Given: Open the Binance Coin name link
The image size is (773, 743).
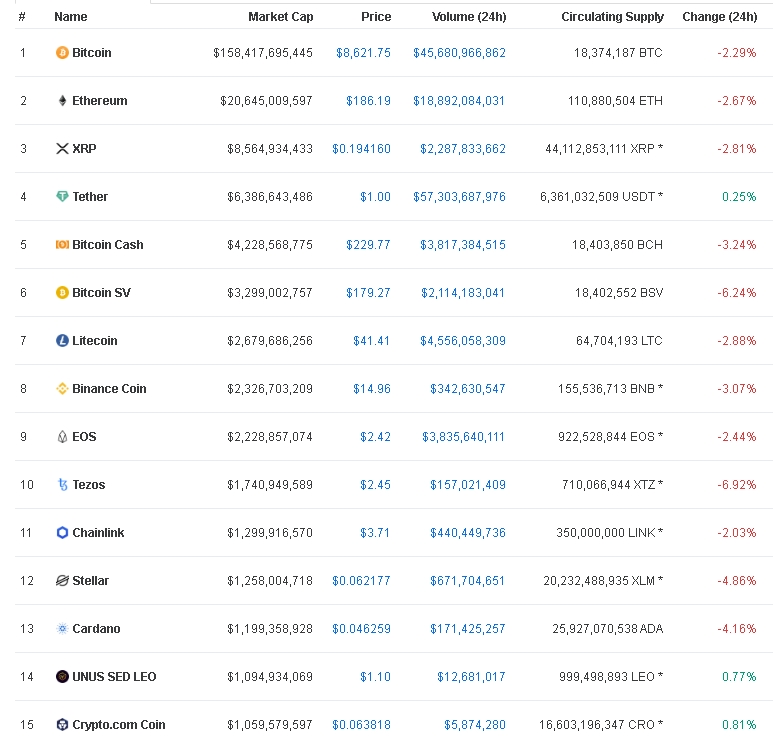Looking at the screenshot, I should pos(109,389).
